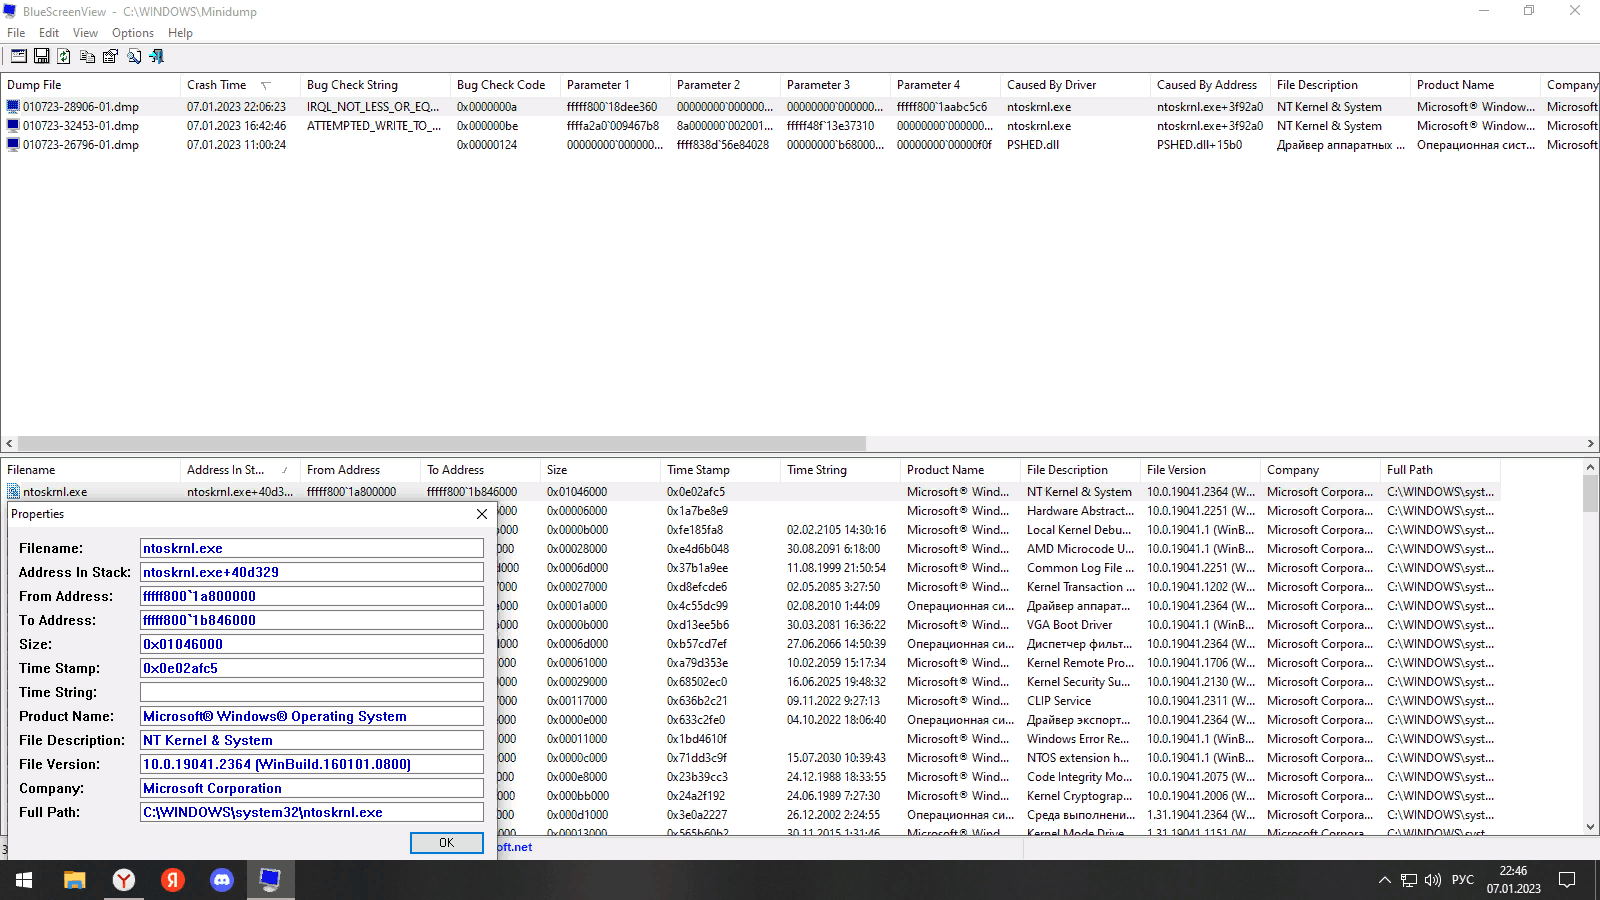Sort crash list by Crash Time column
This screenshot has height=900, width=1600.
coord(240,85)
